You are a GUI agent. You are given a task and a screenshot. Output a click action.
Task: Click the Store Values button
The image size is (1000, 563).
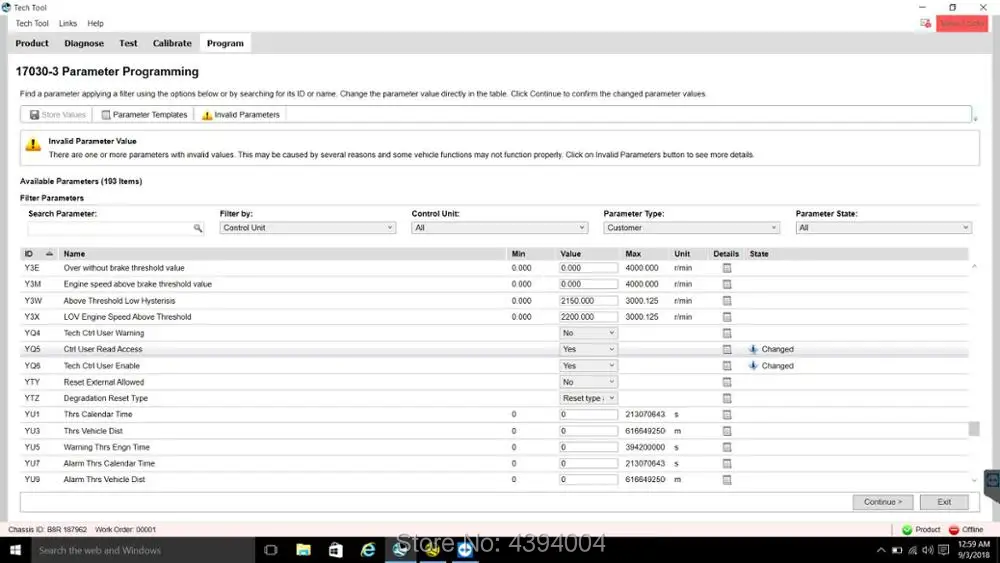click(x=57, y=115)
